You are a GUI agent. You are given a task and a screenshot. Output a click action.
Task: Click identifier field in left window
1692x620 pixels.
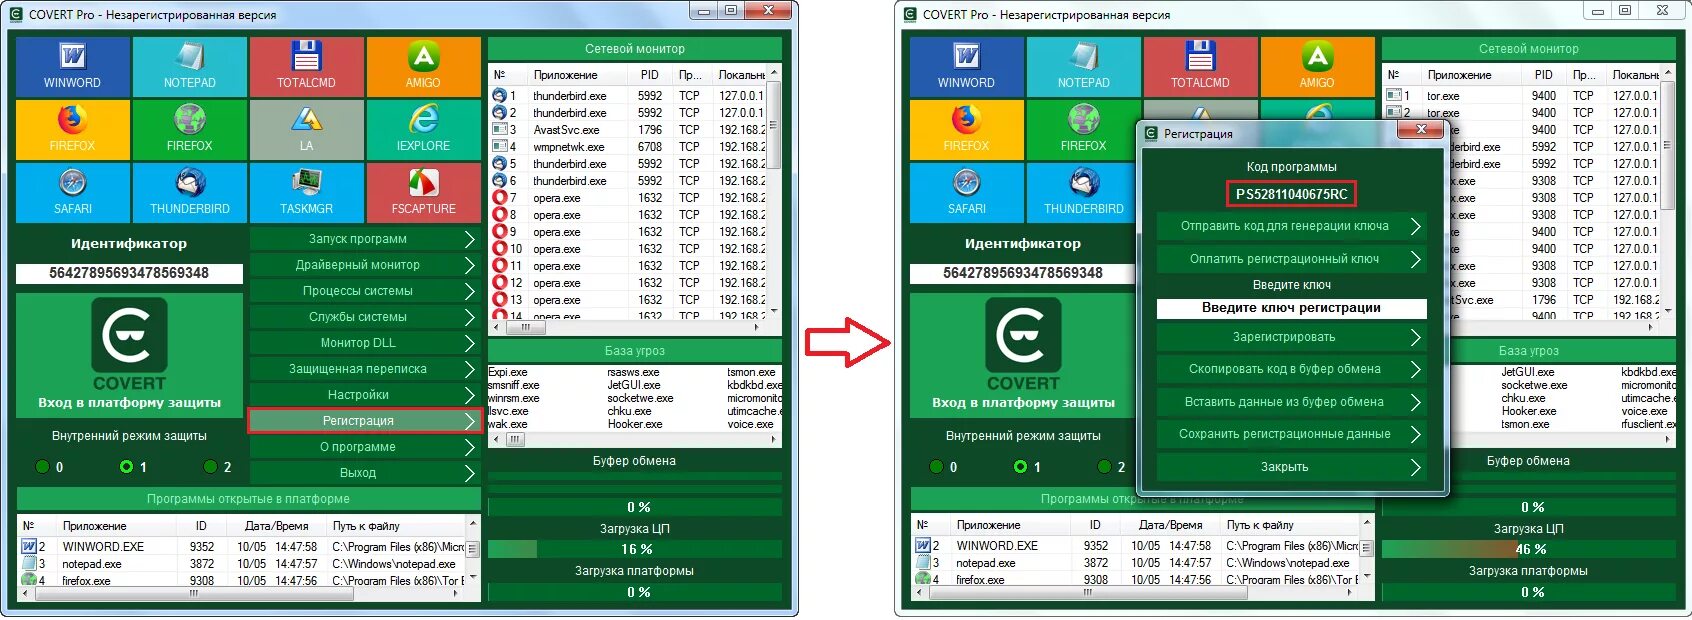(129, 273)
